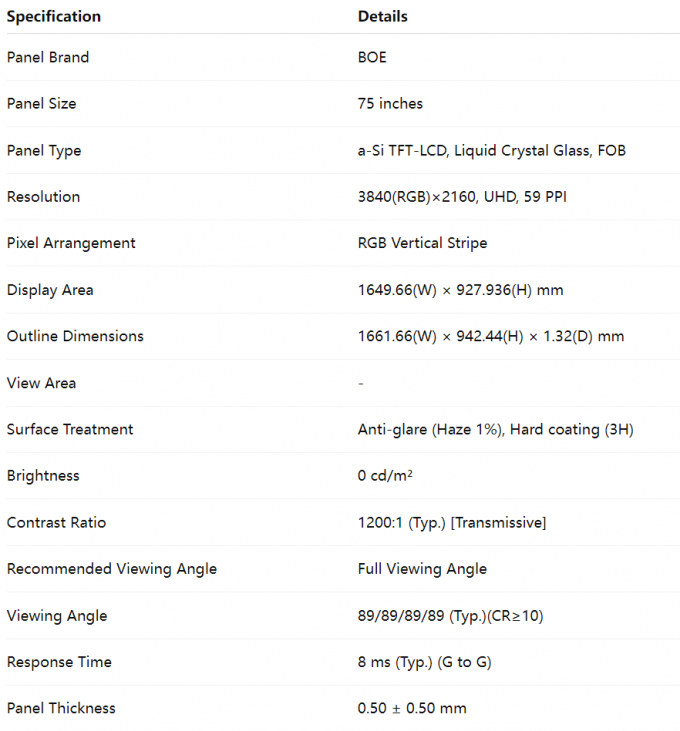Select the 75 inches panel size value
Viewport: 680px width, 731px height.
pos(390,104)
